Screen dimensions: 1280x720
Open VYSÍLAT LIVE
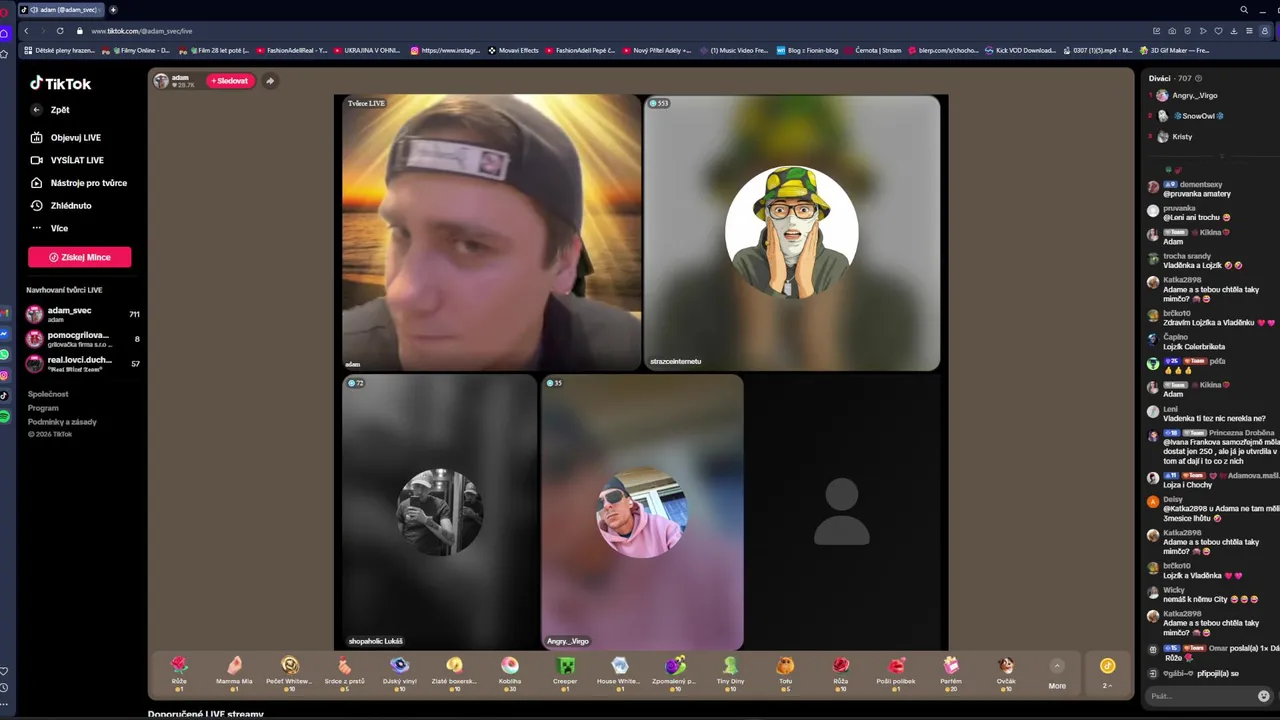pyautogui.click(x=67, y=160)
